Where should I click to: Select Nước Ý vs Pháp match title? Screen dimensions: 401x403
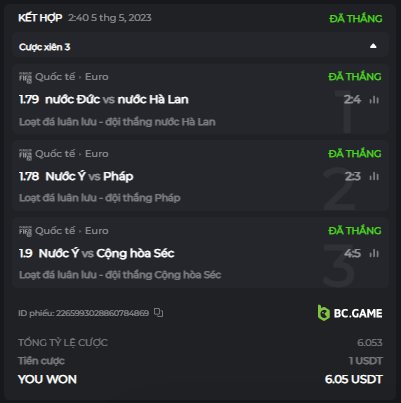coord(89,176)
